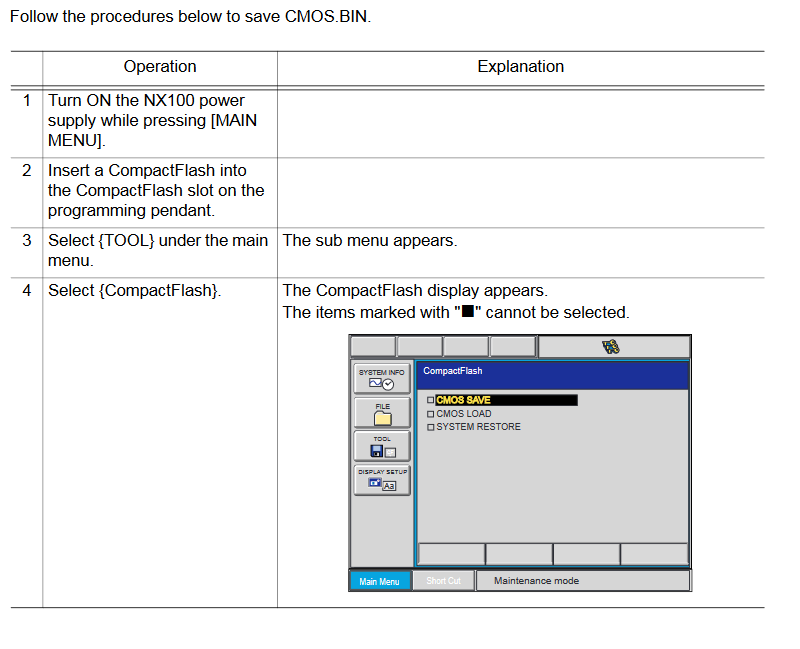Click the CompactFlash title bar
The image size is (800, 649).
tap(553, 375)
